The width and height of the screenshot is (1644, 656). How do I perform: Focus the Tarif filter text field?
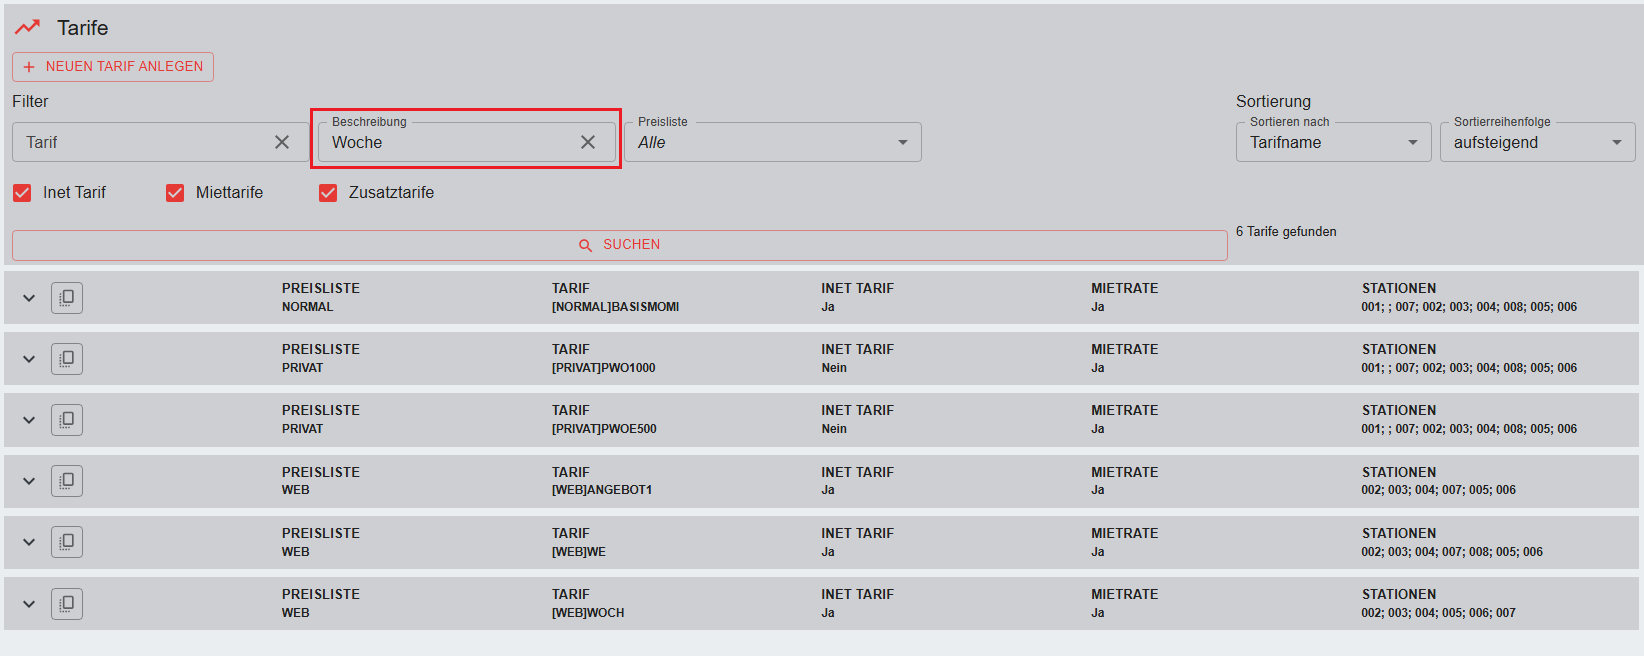[140, 142]
